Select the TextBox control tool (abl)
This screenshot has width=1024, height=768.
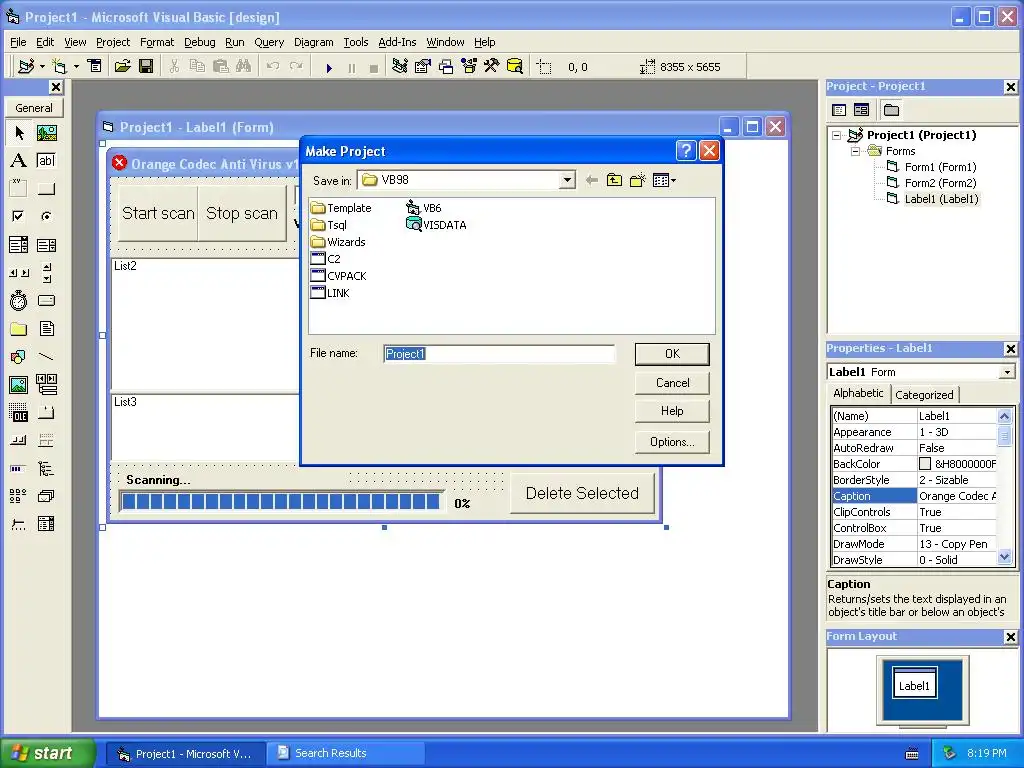tap(46, 161)
